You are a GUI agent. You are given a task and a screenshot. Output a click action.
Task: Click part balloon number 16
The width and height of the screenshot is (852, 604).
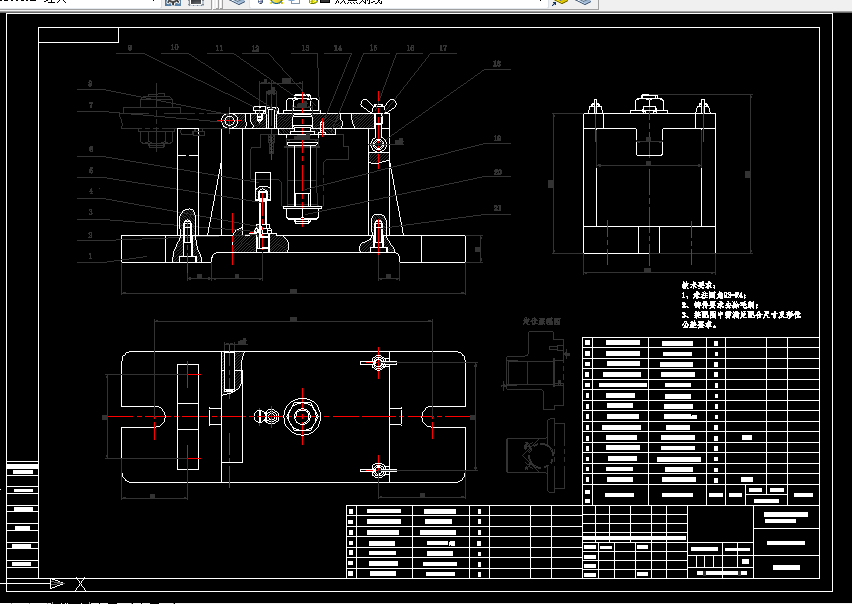click(x=410, y=48)
